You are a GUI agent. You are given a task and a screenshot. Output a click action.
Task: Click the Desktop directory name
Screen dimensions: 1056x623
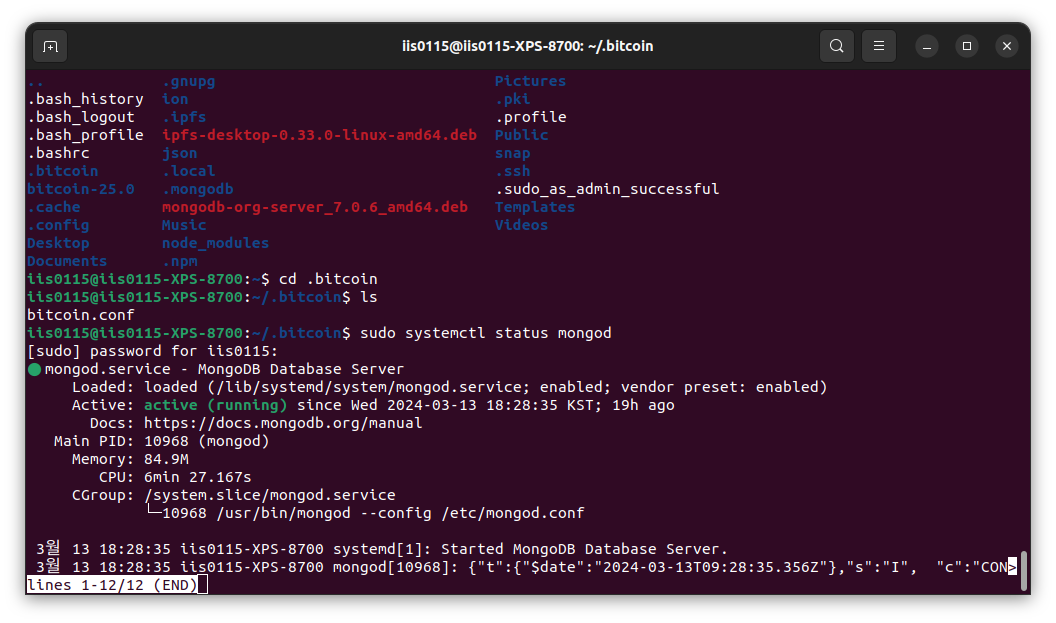(x=58, y=243)
